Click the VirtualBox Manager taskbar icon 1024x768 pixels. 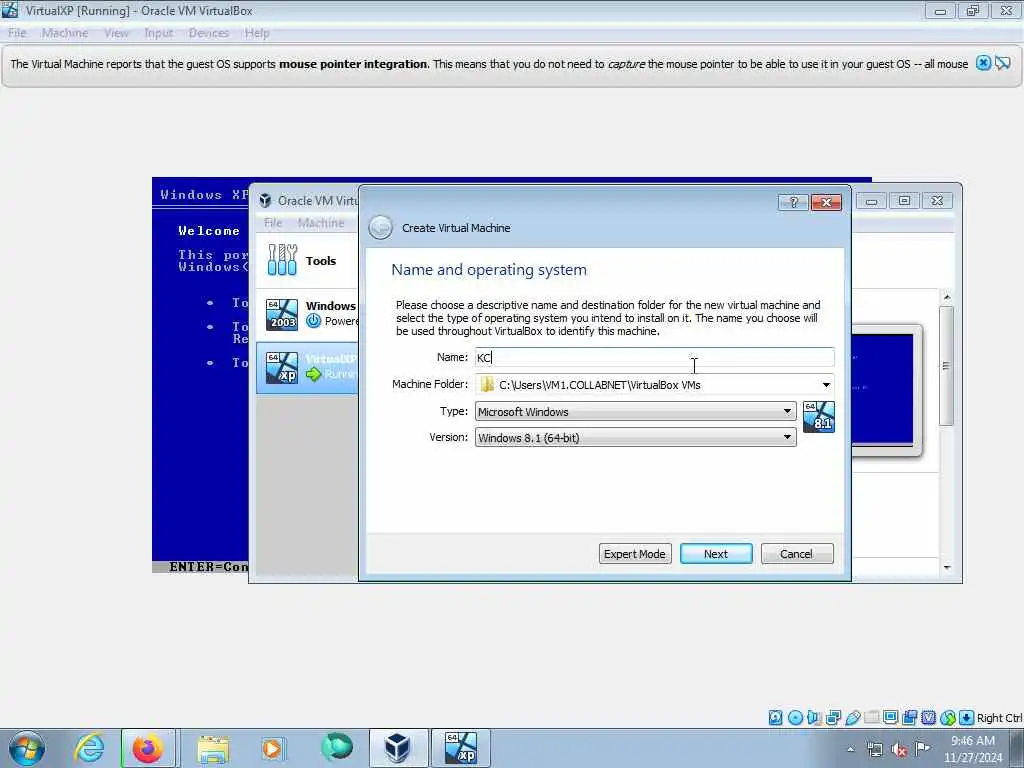click(398, 748)
